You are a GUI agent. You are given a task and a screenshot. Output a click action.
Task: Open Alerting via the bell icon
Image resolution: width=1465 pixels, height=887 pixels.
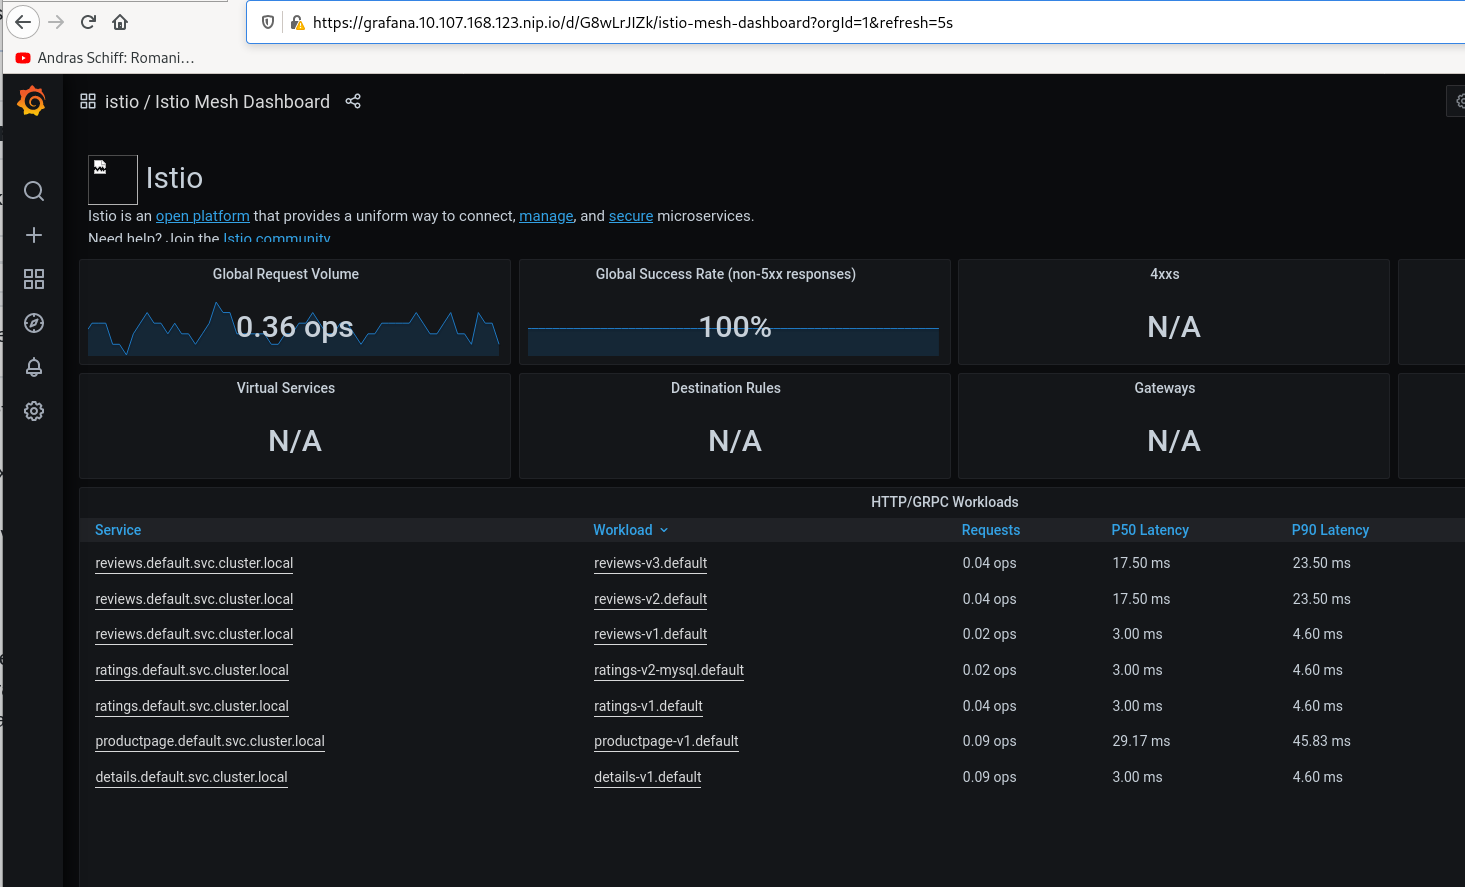(33, 367)
